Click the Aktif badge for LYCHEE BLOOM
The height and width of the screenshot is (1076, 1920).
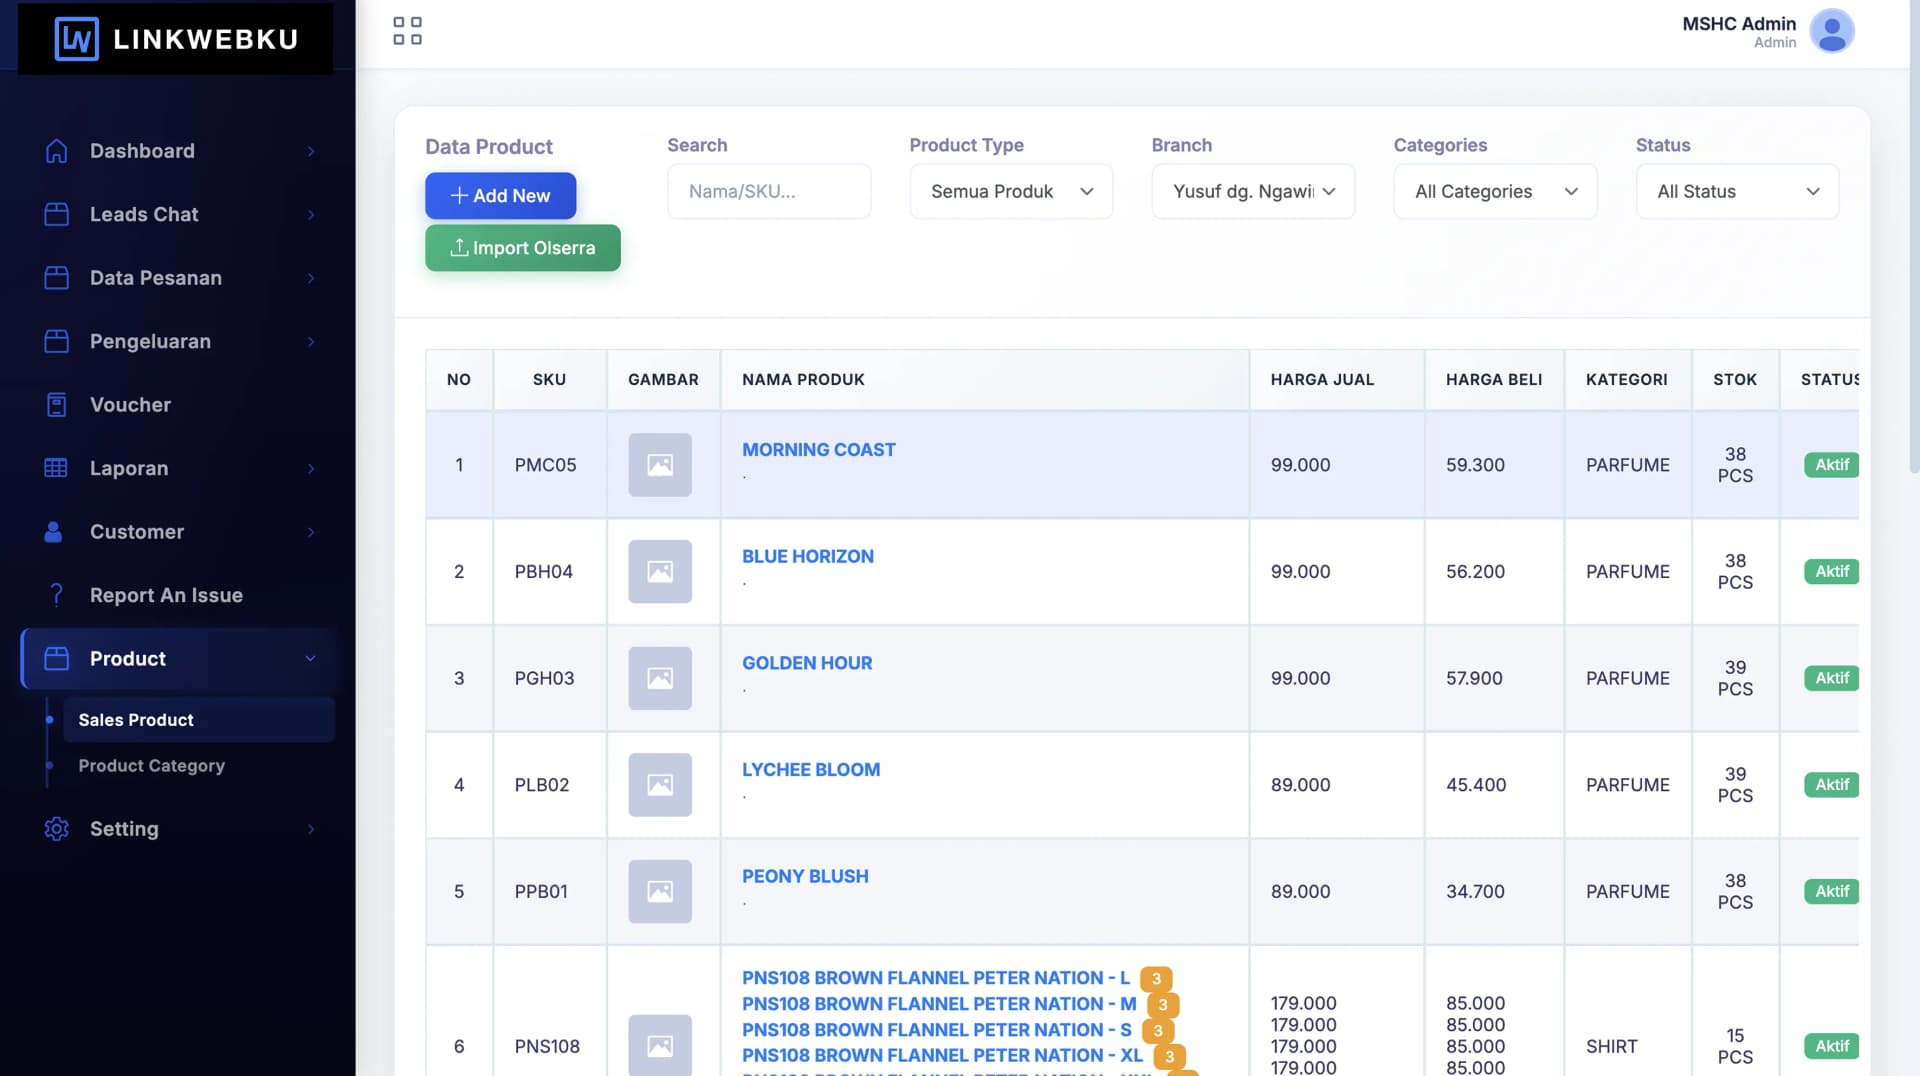pos(1831,785)
